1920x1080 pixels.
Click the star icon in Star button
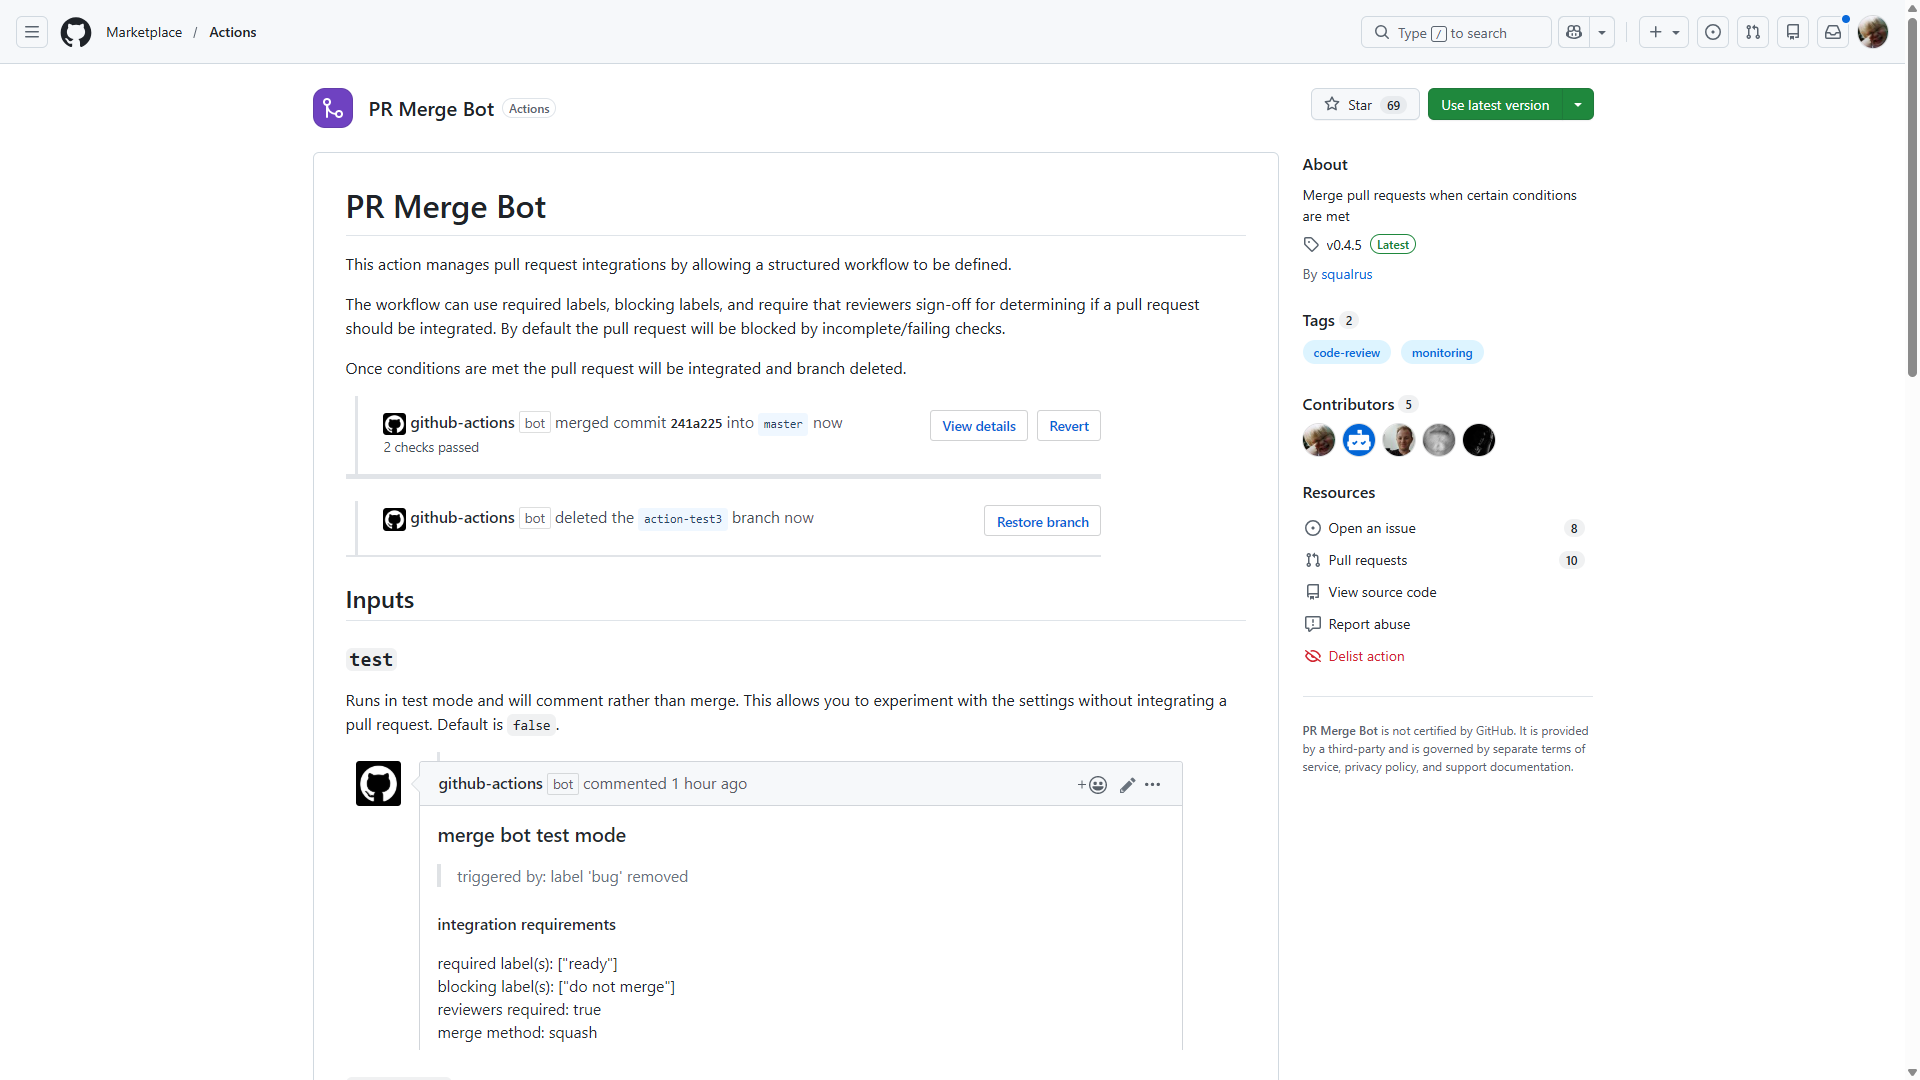[1332, 104]
